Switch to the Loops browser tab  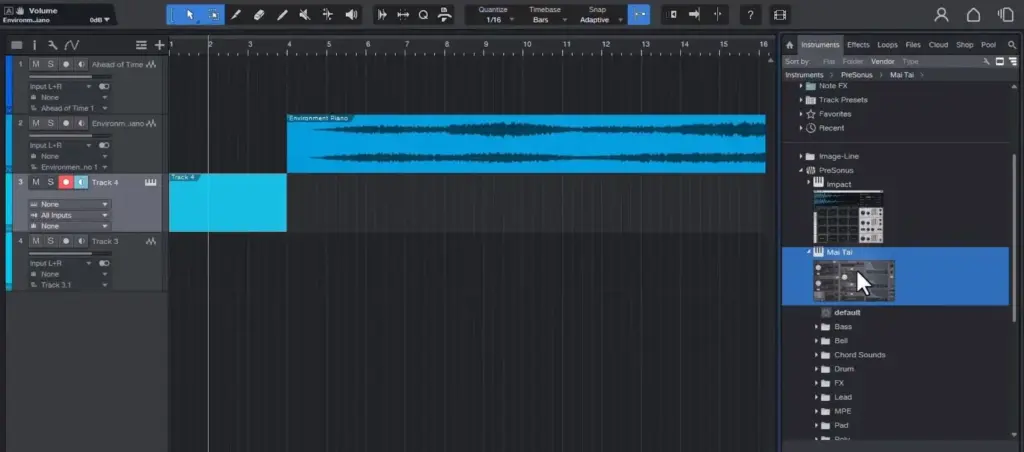point(888,45)
